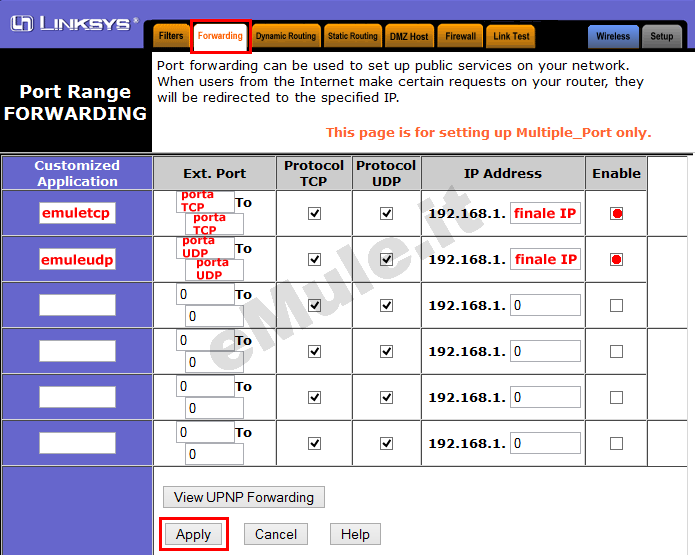
Task: Click the Customized Application header
Action: 77,173
